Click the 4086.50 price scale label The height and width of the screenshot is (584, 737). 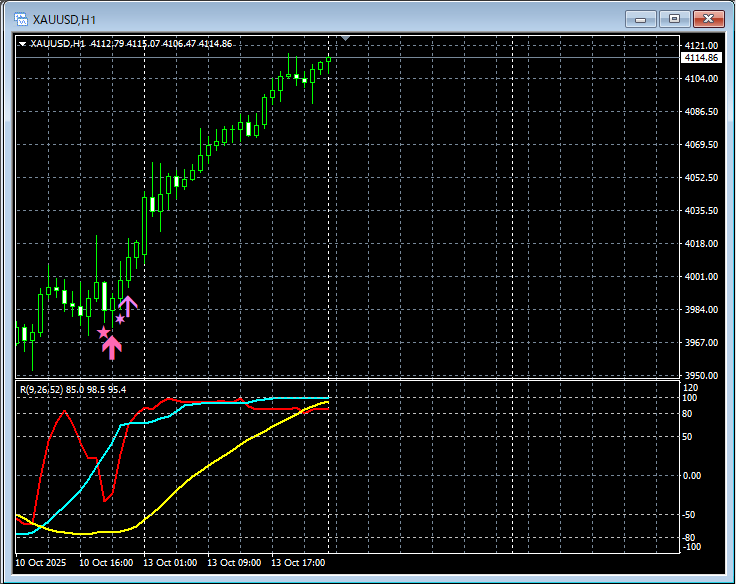click(701, 111)
